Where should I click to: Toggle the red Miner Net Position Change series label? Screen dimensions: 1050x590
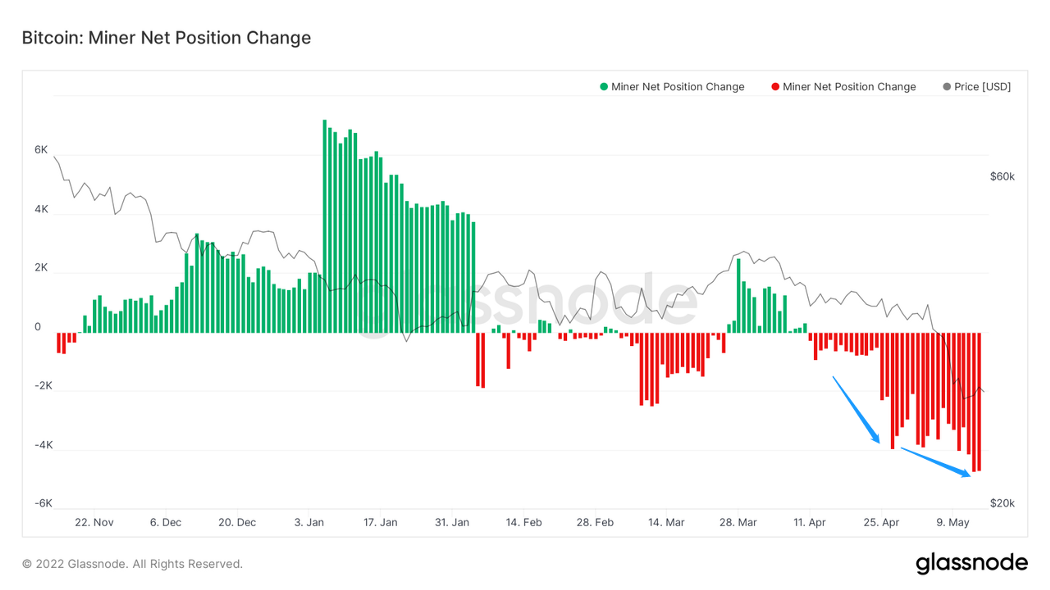click(850, 87)
